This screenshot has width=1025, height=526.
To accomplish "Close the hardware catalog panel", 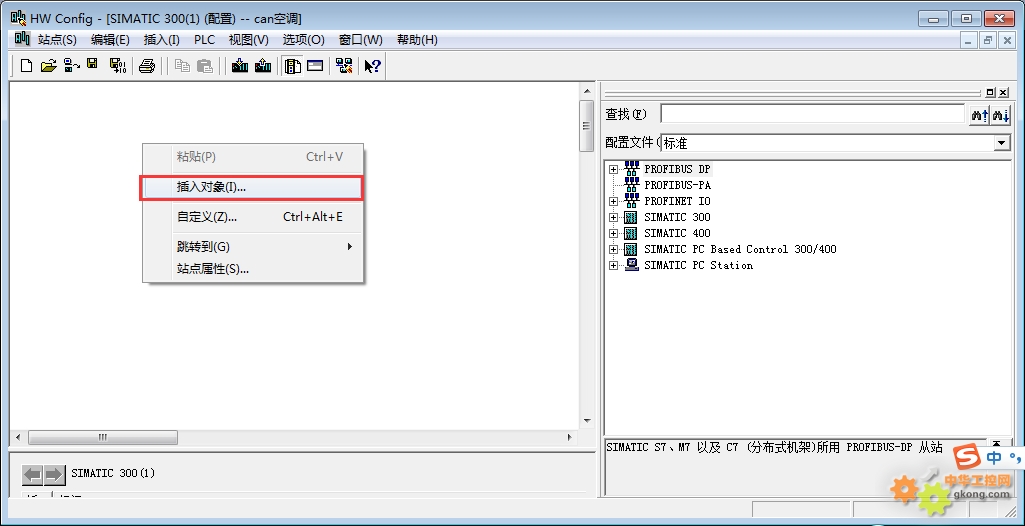I will tap(1003, 93).
